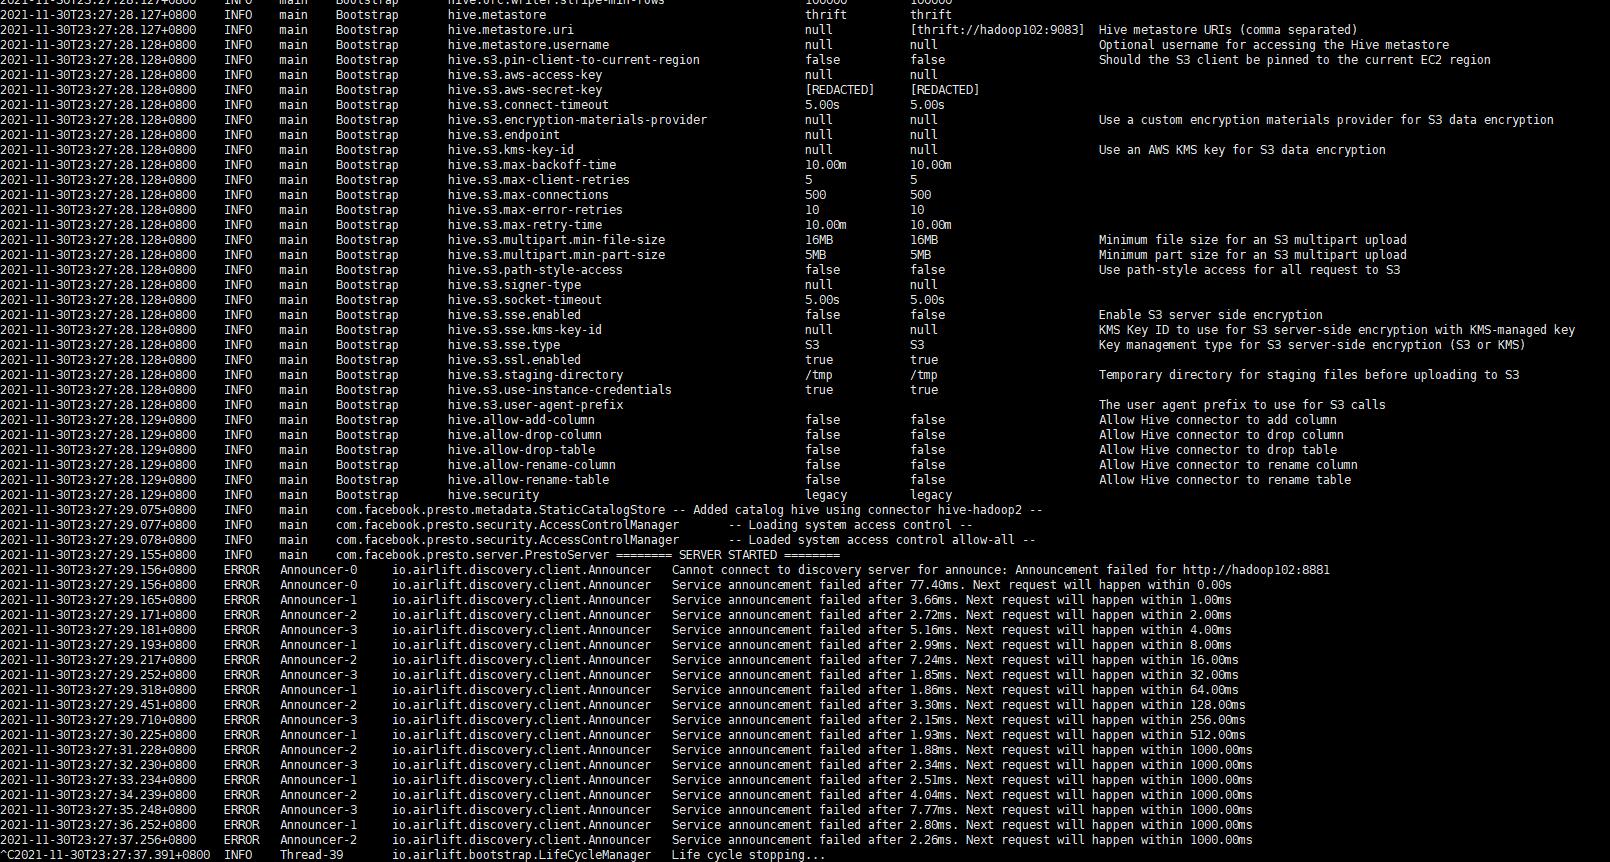Click the hive.s3.aws-access-key property
This screenshot has height=862, width=1610.
[525, 75]
